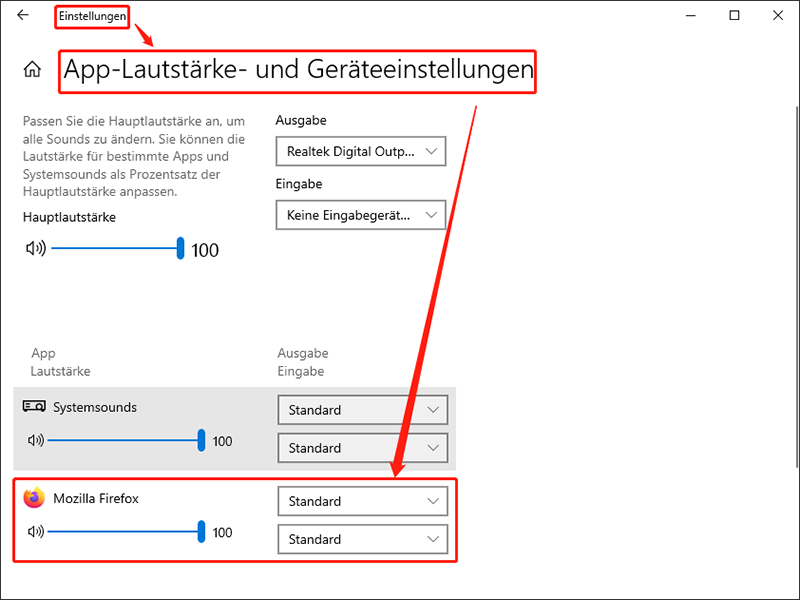Click the back arrow in the title bar
Screen dimensions: 800x600
click(23, 16)
